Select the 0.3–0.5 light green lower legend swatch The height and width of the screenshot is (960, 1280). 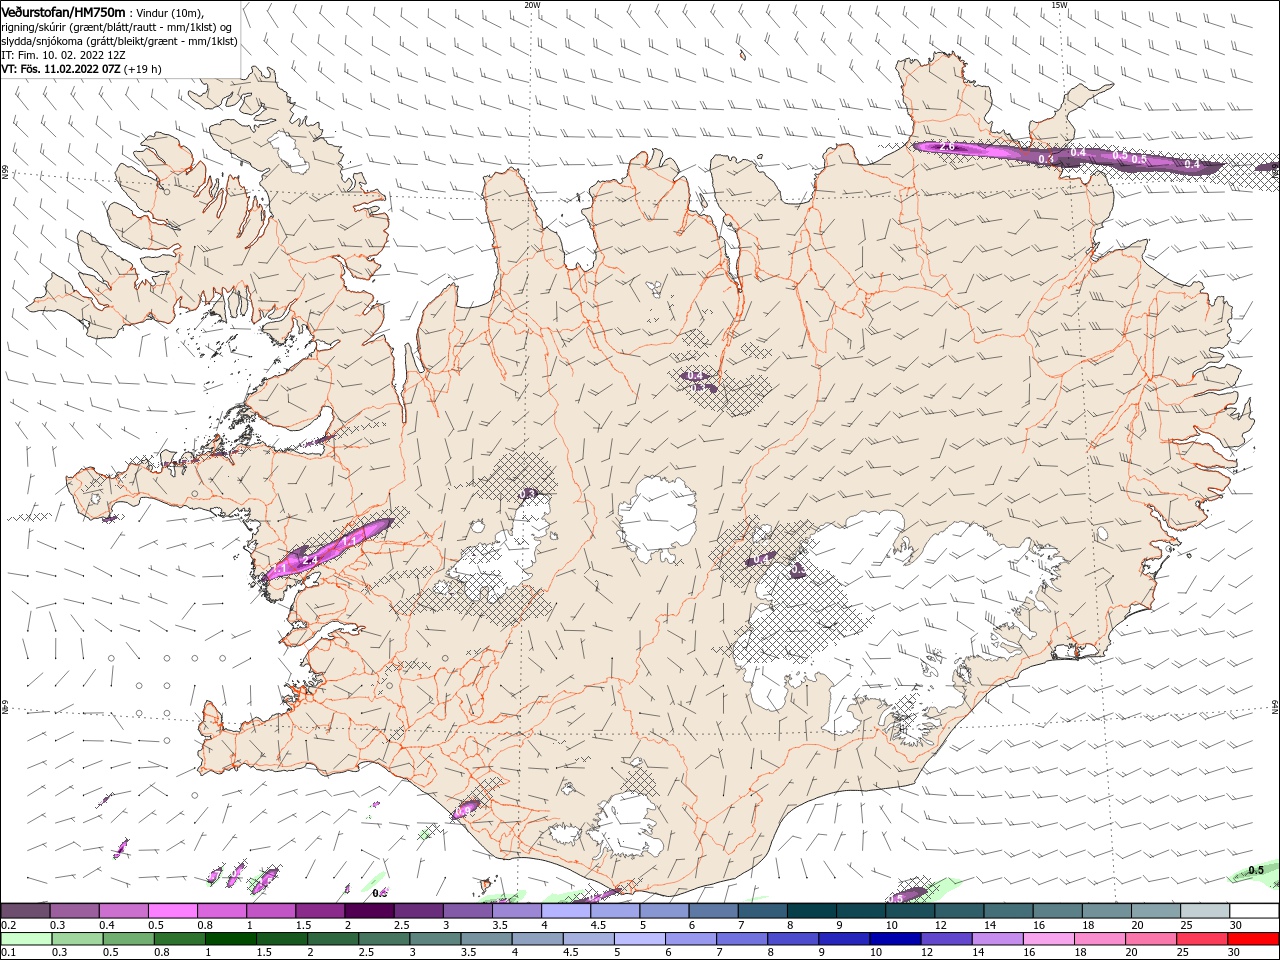point(77,939)
